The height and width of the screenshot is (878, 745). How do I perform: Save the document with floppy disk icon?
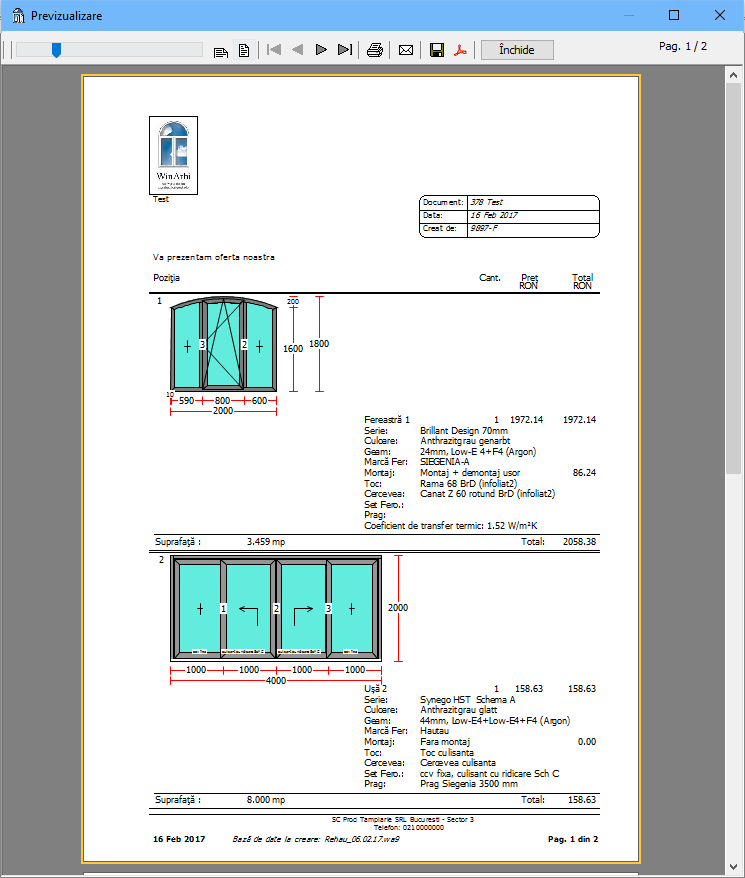(x=437, y=50)
